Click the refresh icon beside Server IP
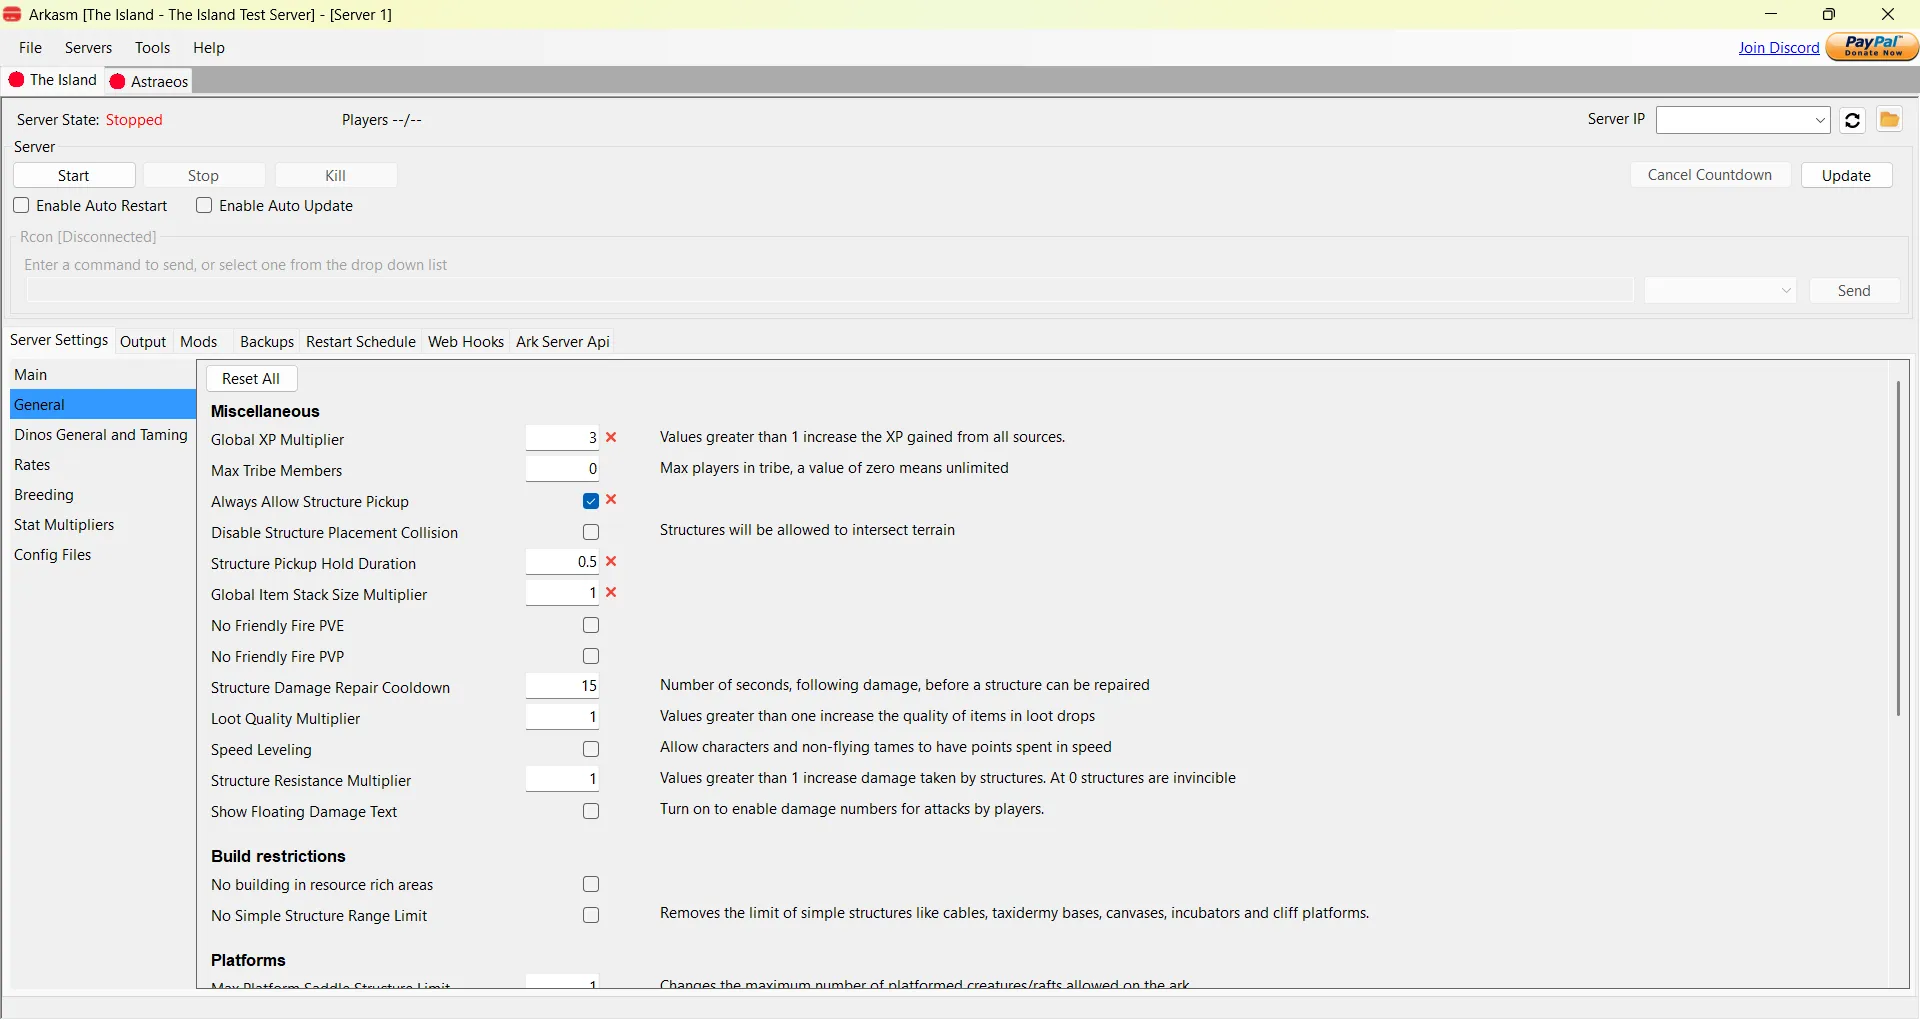The width and height of the screenshot is (1920, 1020). point(1853,120)
